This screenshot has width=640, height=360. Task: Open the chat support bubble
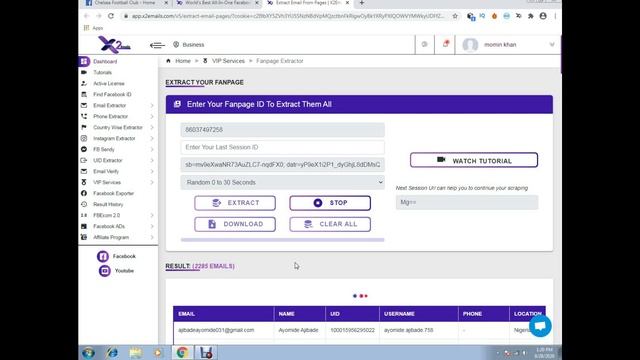540,326
